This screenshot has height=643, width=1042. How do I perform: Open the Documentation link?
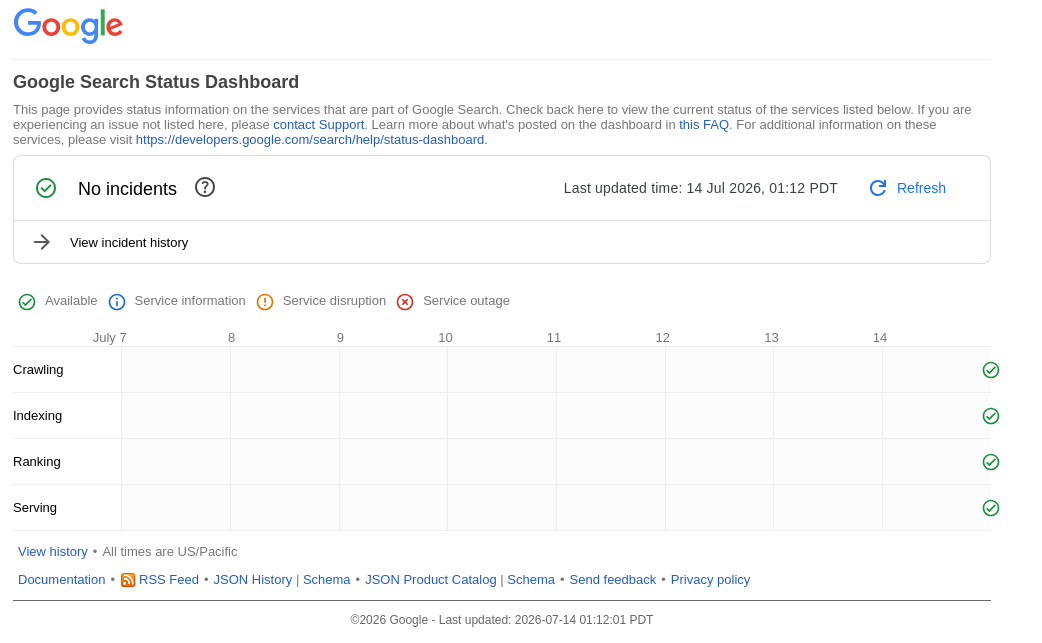[x=61, y=579]
